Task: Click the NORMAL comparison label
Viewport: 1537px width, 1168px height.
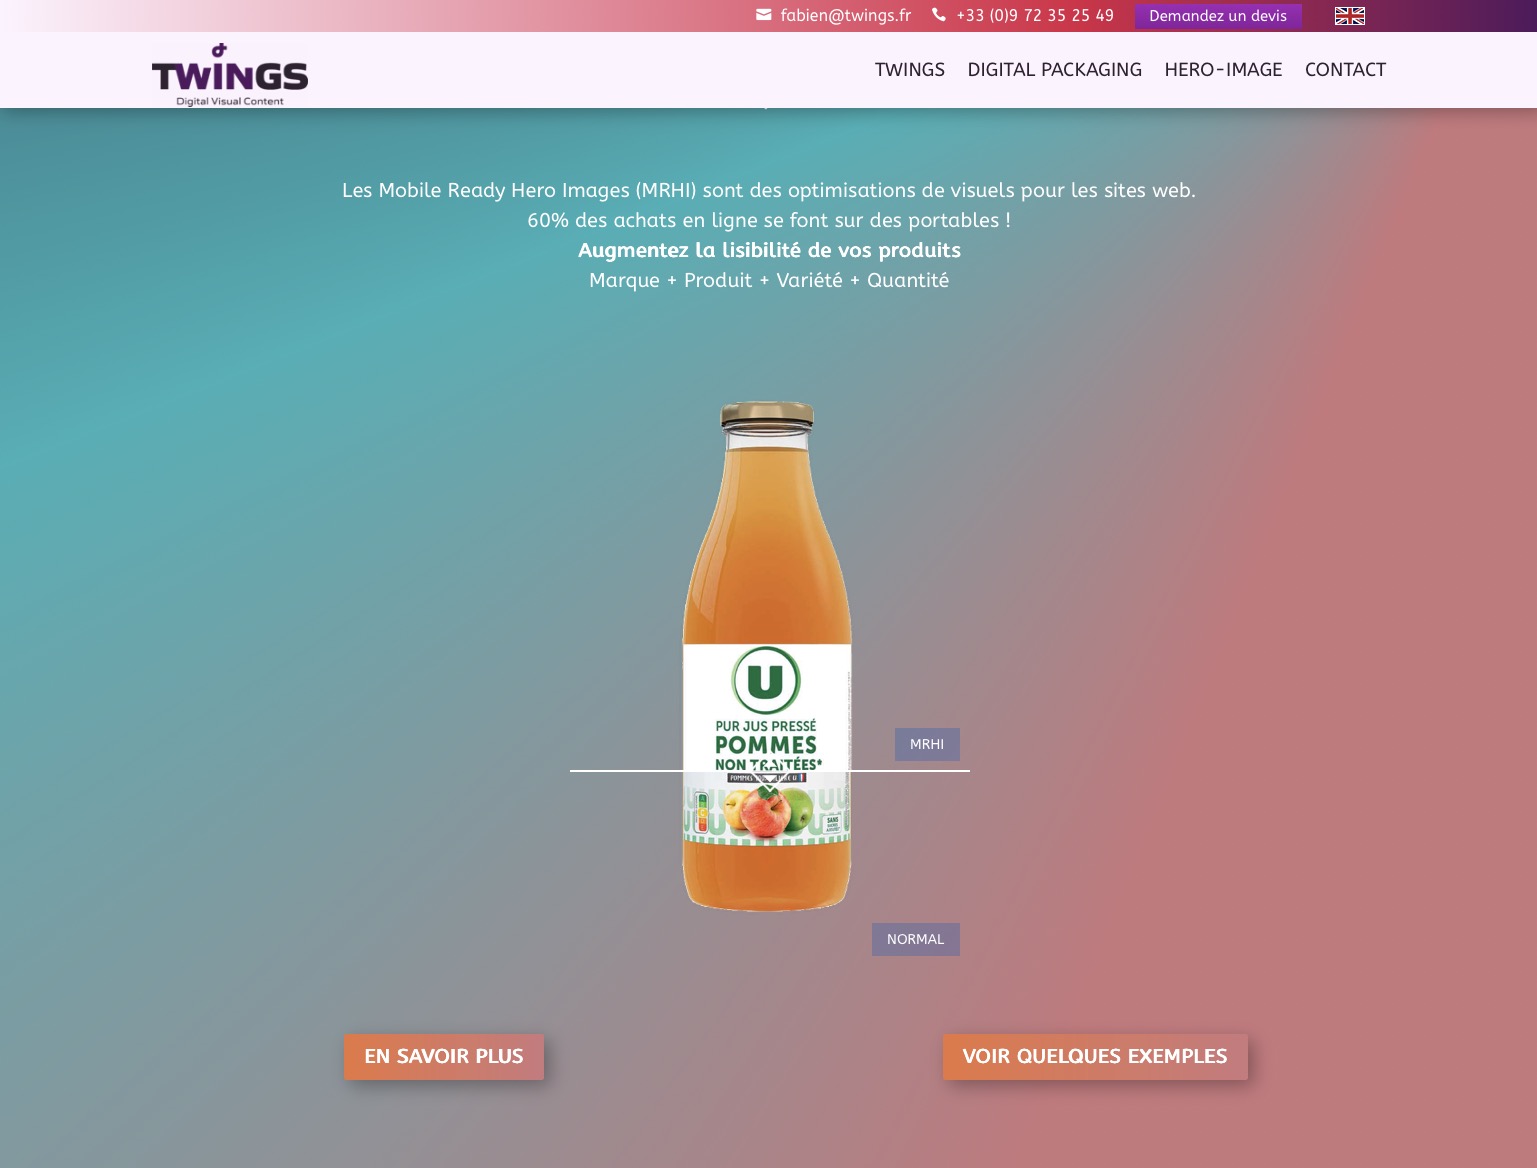Action: (x=915, y=939)
